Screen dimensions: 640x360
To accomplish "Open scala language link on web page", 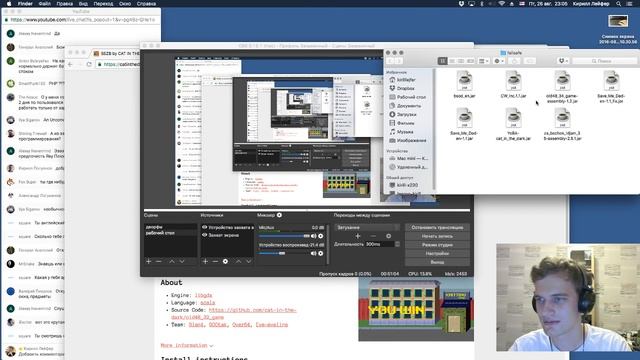I will coord(208,302).
